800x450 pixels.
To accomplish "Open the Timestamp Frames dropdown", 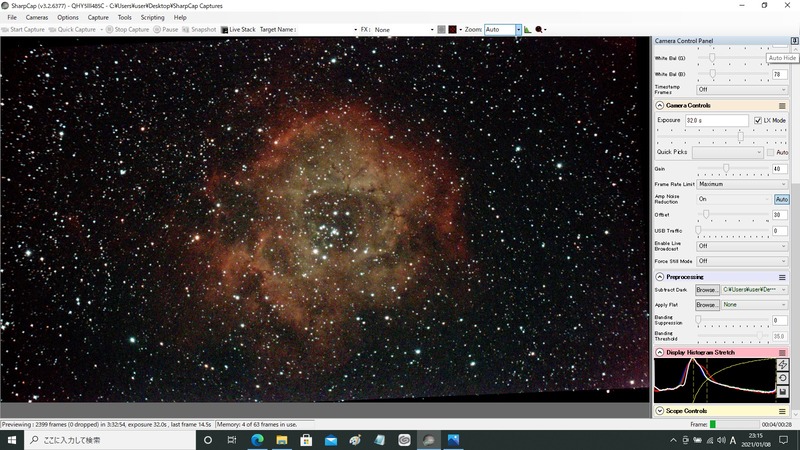I will point(742,90).
